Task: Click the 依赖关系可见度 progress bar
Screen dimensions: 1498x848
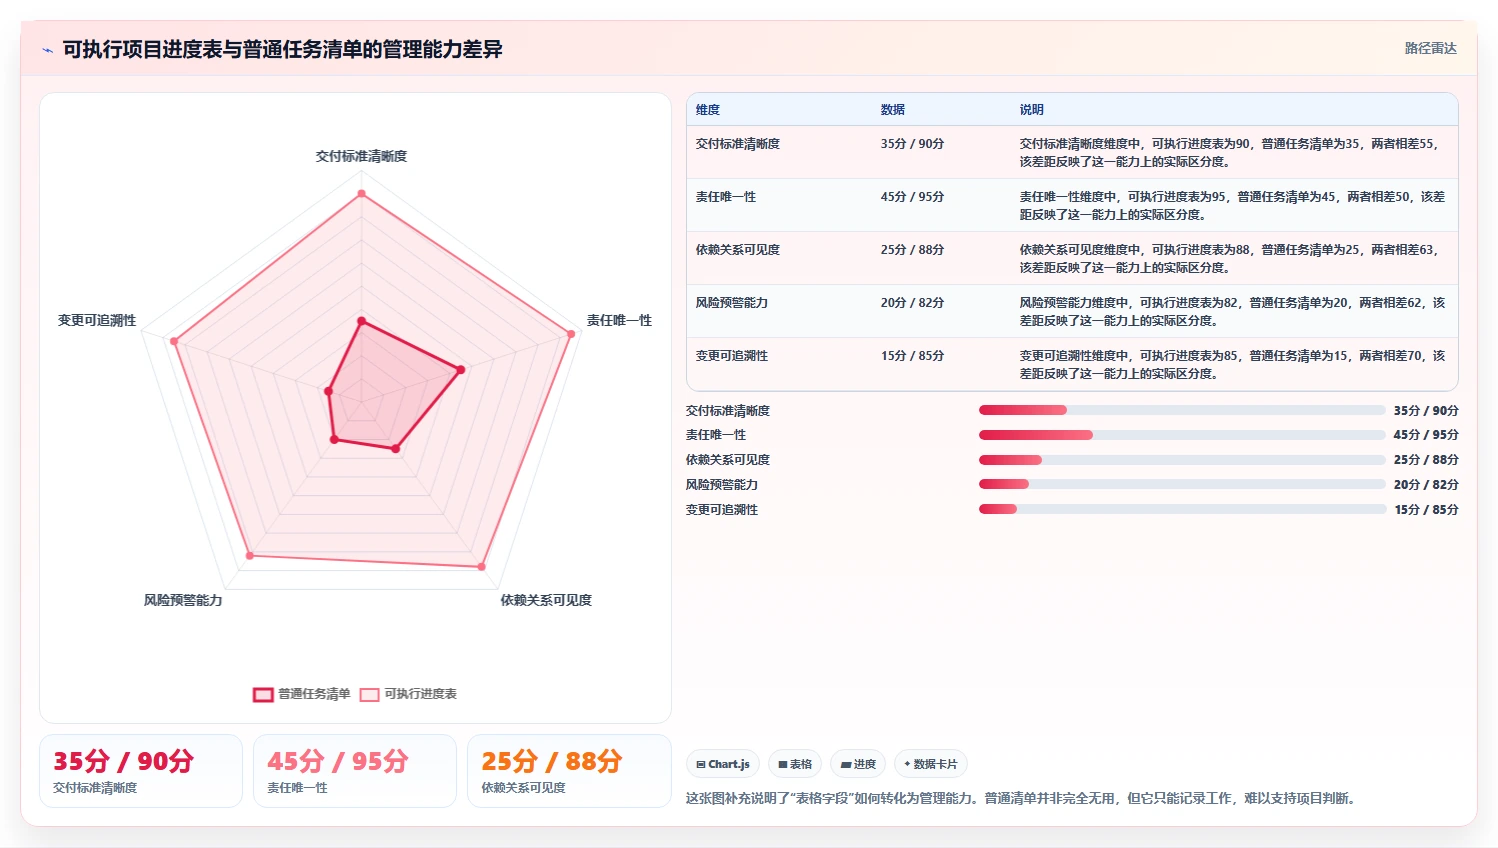Action: coord(1182,460)
